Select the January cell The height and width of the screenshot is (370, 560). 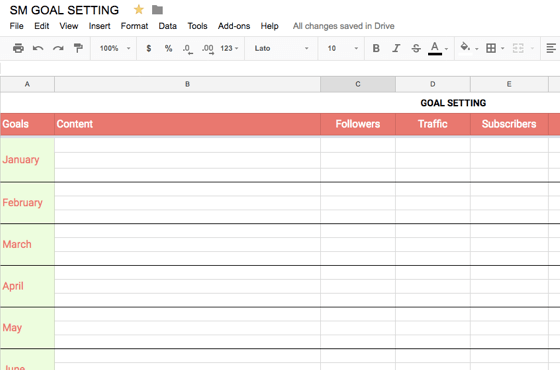[x=27, y=160]
